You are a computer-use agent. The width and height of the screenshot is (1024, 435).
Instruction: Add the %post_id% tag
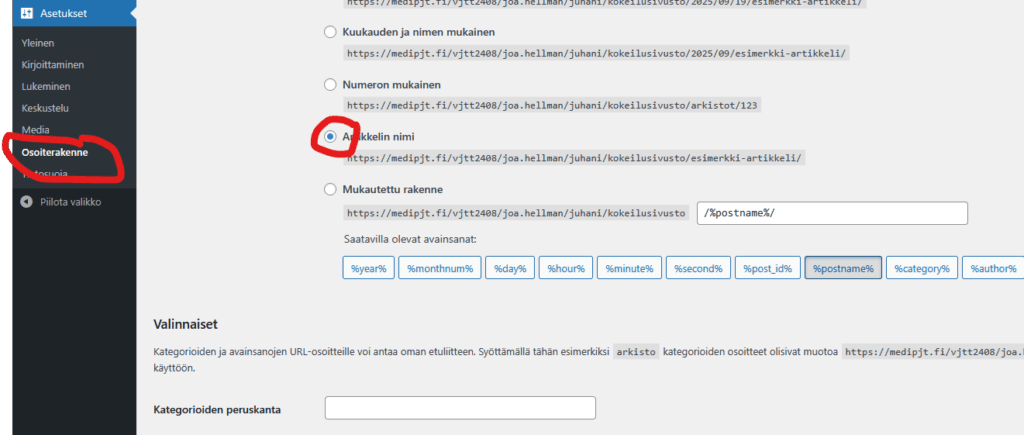coord(767,268)
